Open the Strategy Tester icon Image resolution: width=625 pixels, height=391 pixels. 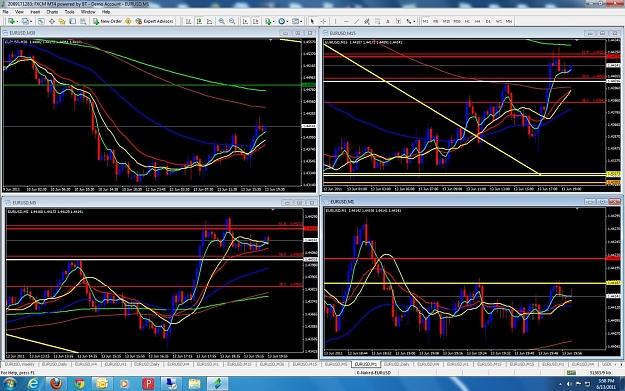(83, 21)
